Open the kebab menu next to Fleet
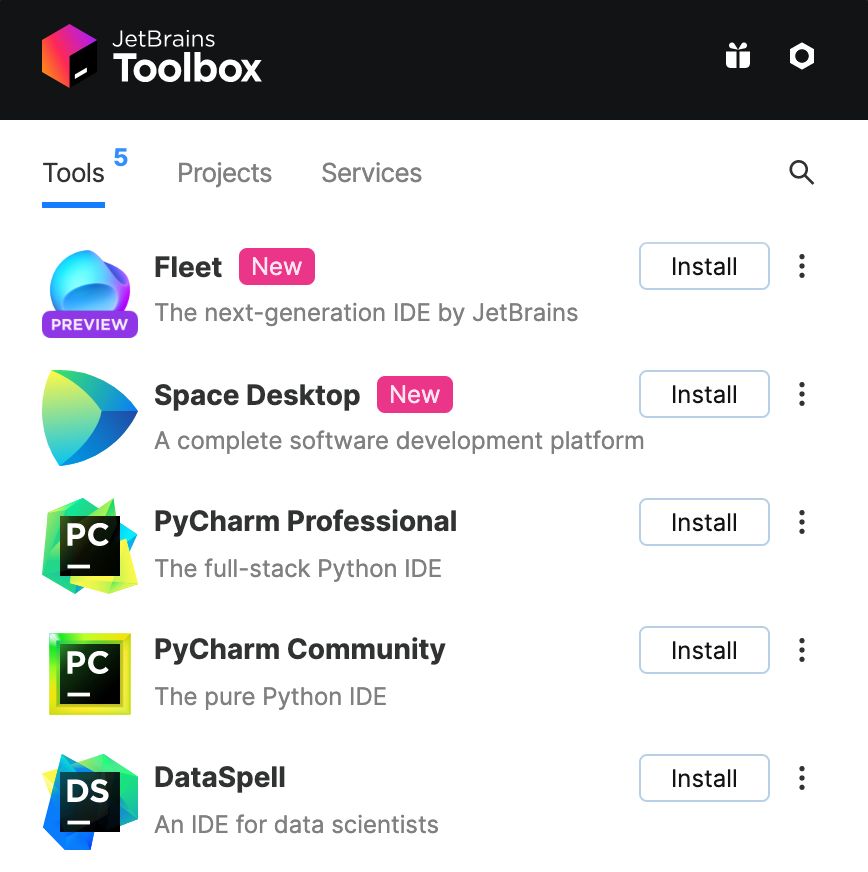This screenshot has width=868, height=872. 802,266
